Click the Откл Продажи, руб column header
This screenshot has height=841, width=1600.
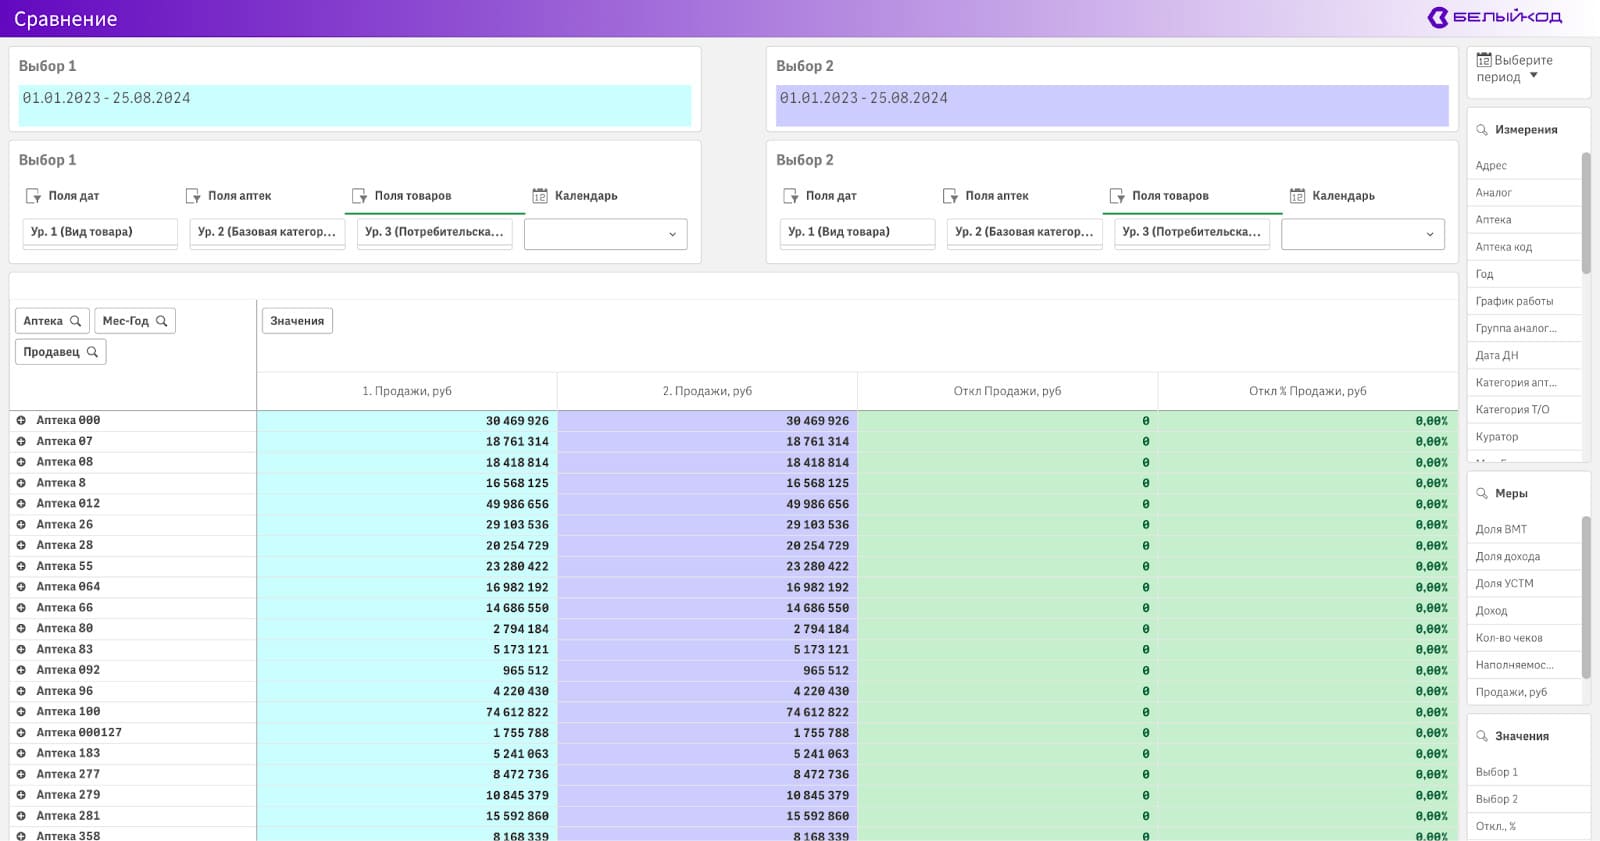(1007, 391)
